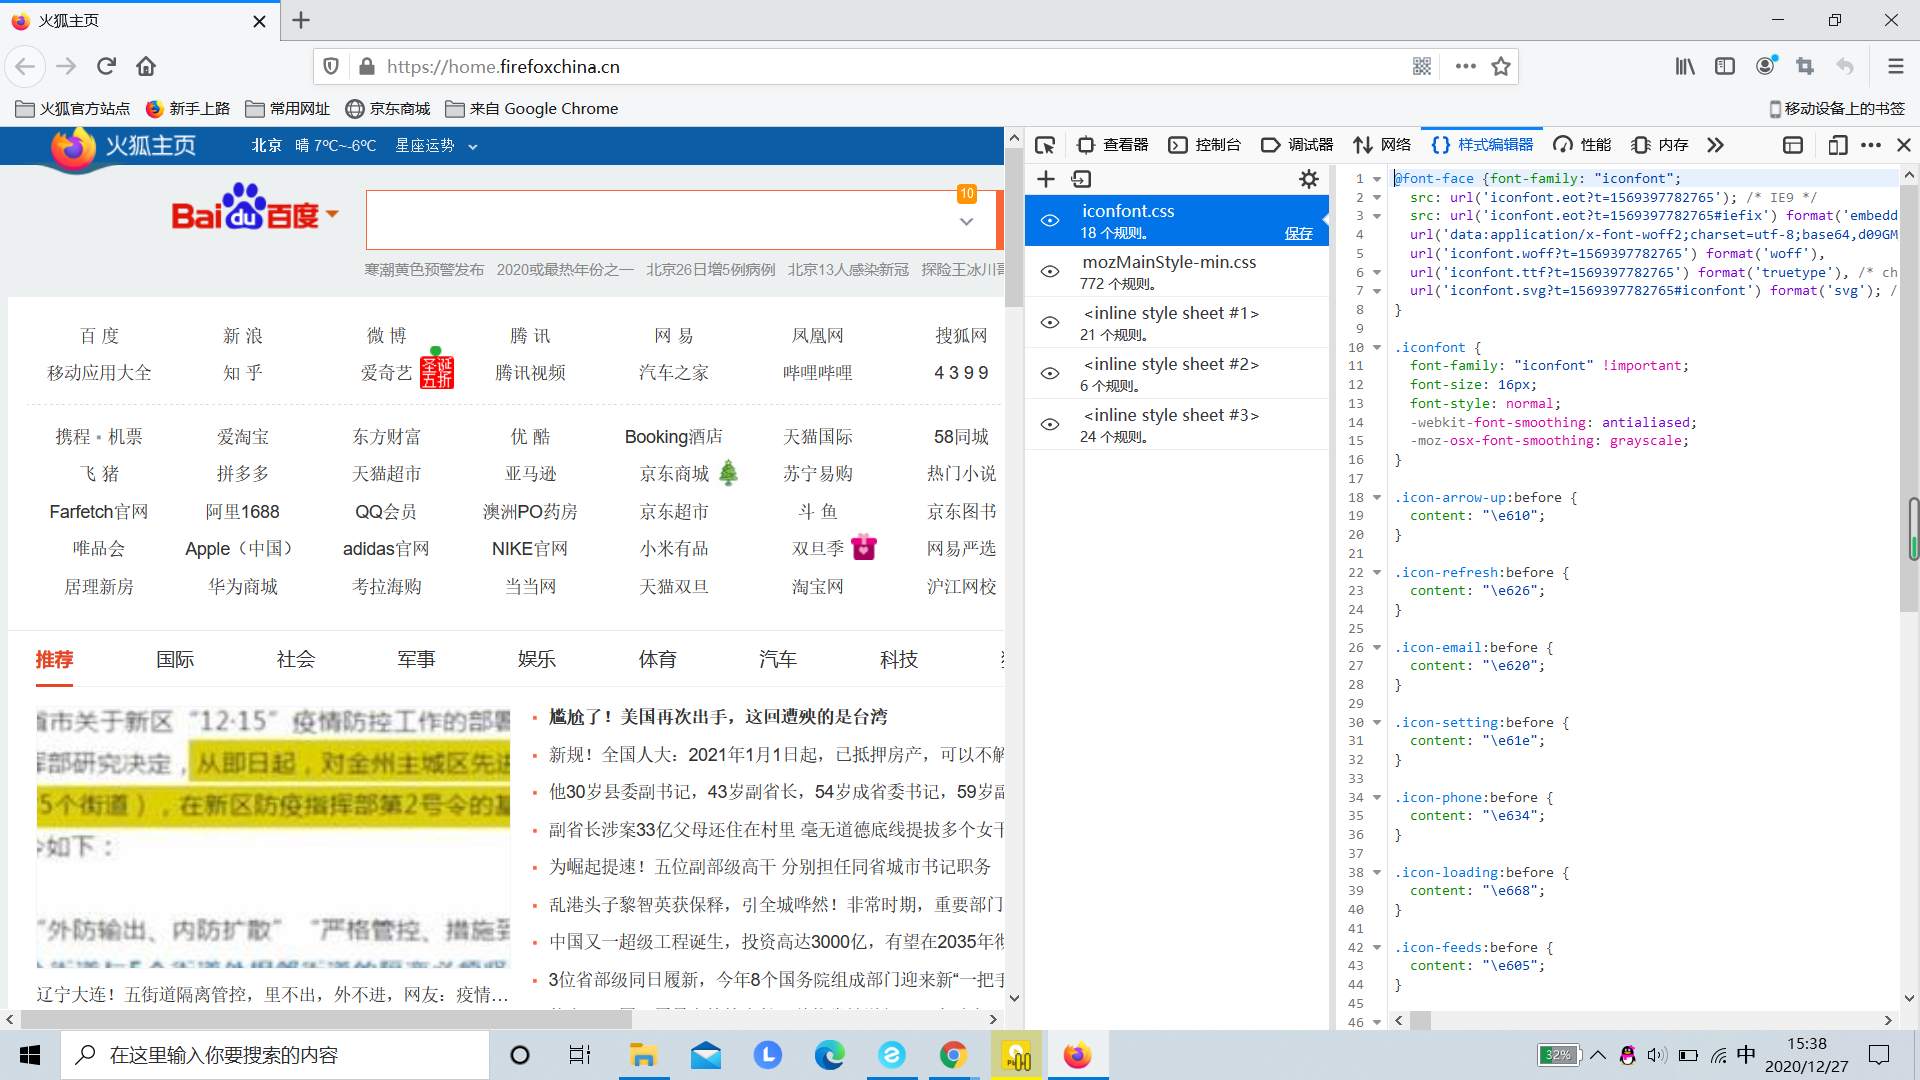Collapse the @font-face block at line 1

pyautogui.click(x=1377, y=179)
